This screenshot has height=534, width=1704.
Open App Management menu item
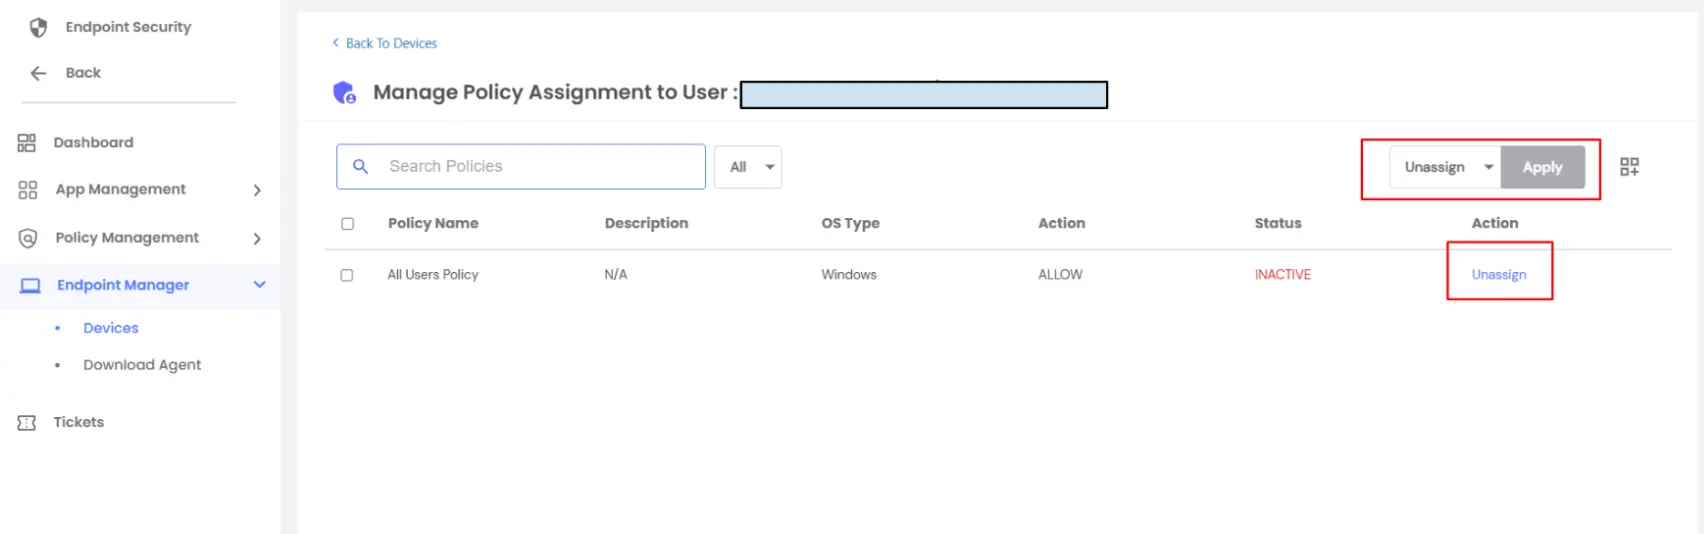click(x=121, y=190)
